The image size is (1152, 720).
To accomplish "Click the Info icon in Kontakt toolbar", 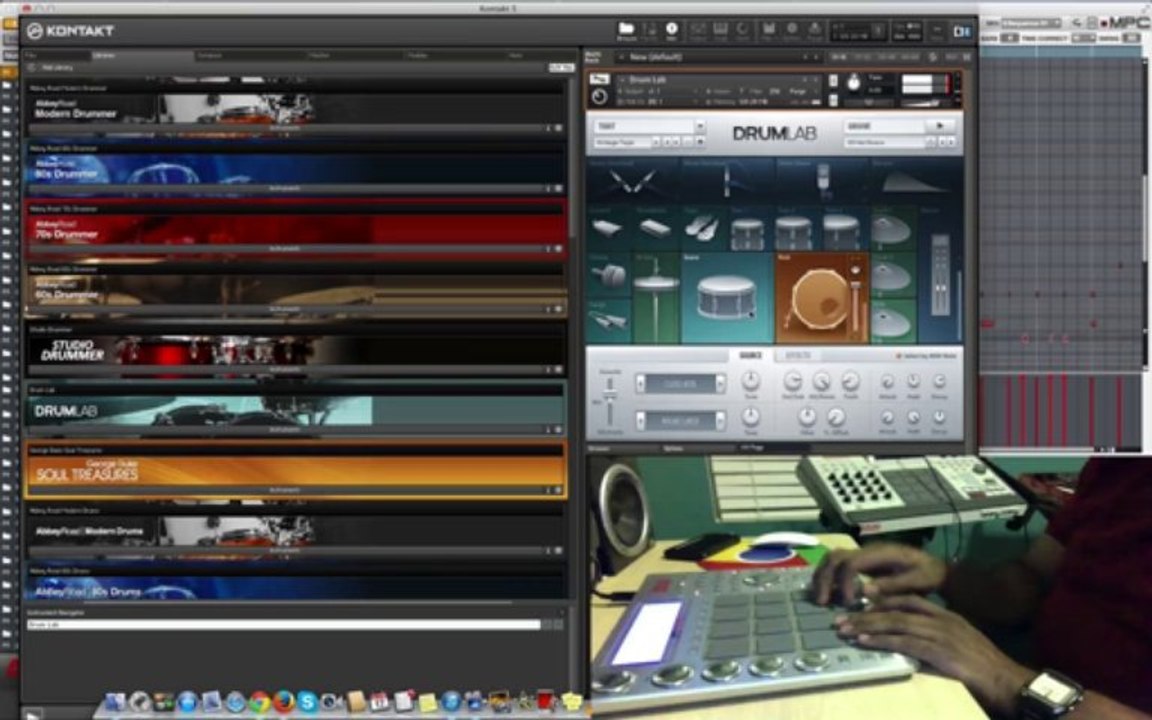I will [672, 30].
